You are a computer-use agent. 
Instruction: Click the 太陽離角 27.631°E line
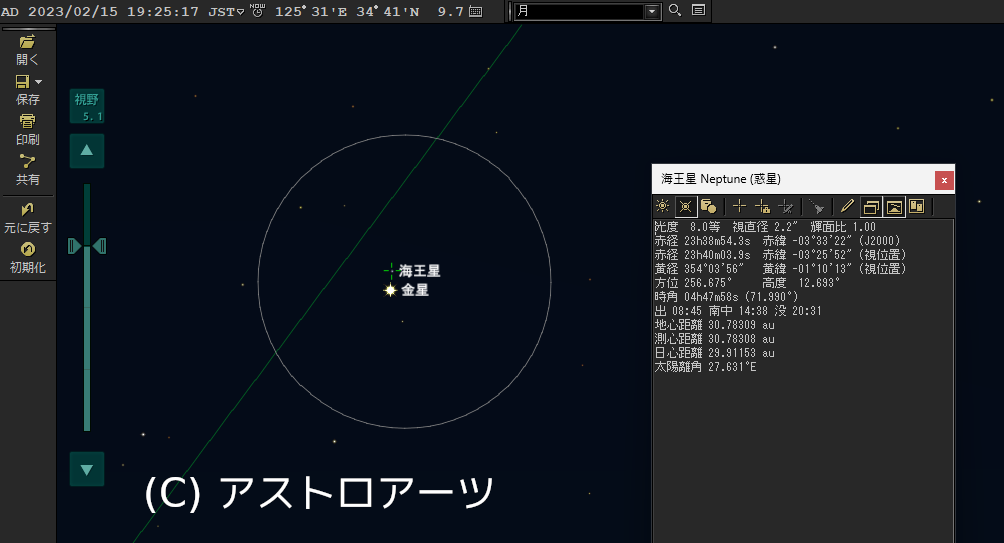(x=706, y=367)
